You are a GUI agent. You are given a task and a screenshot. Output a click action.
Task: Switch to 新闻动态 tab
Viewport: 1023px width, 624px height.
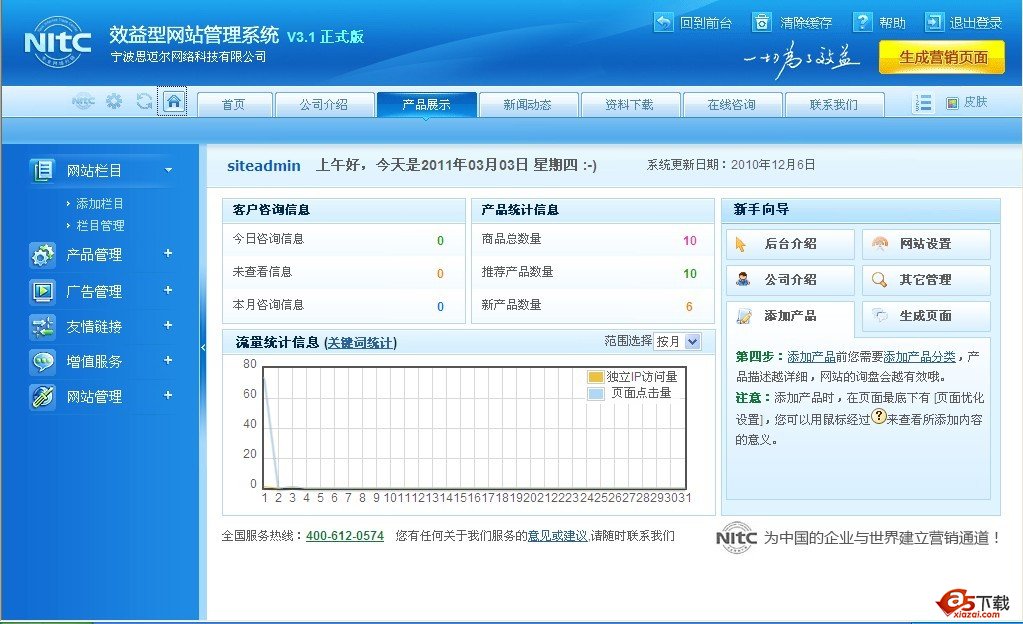tap(528, 104)
